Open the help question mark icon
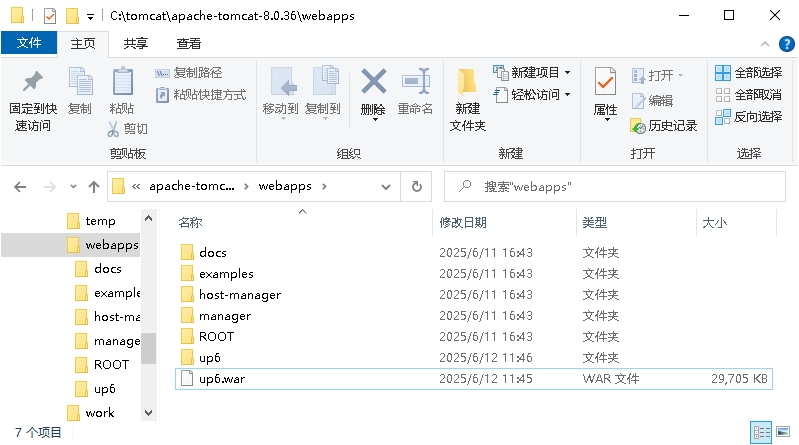The width and height of the screenshot is (799, 445). (786, 44)
